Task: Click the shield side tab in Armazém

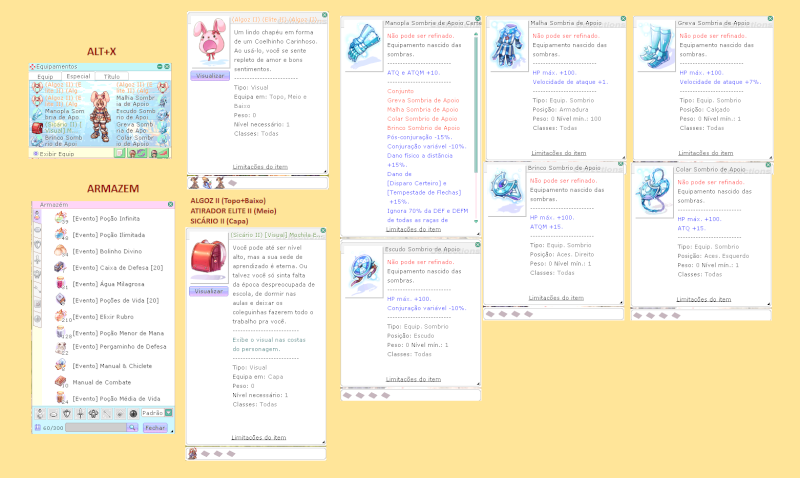Action: [37, 244]
